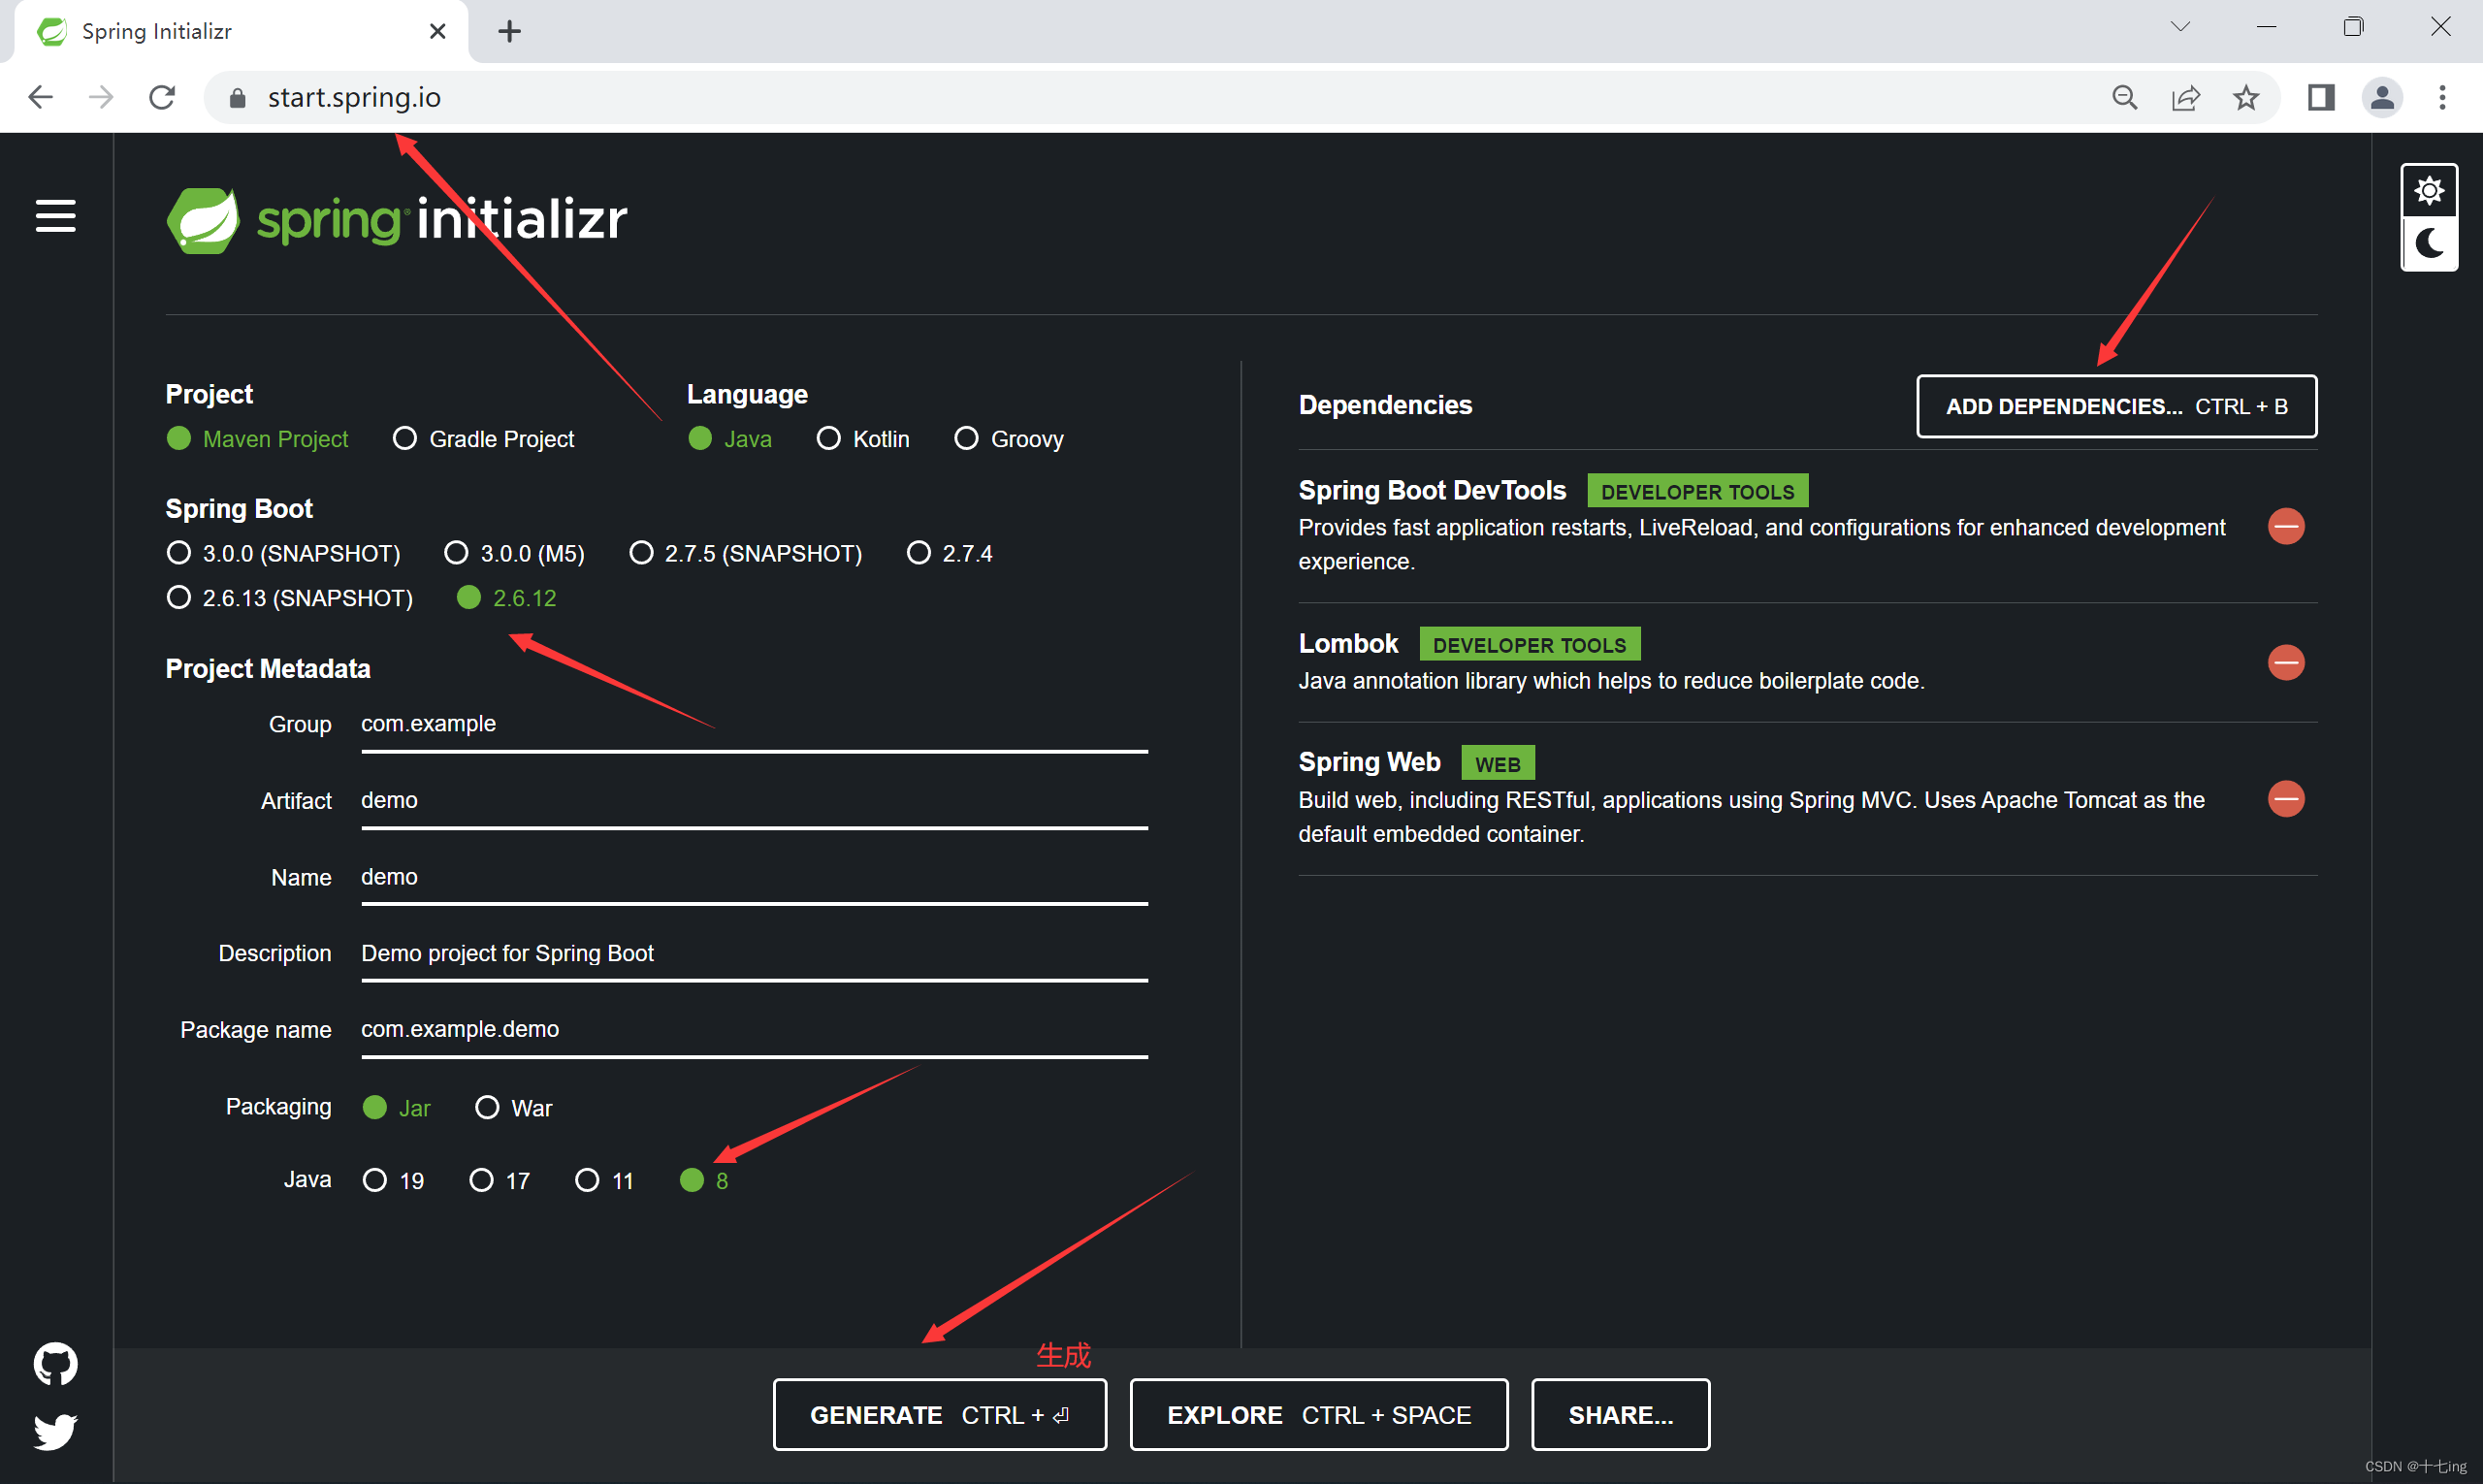Screen dimensions: 2483x1484
Task: Click the Dependencies heading
Action: pos(1385,405)
